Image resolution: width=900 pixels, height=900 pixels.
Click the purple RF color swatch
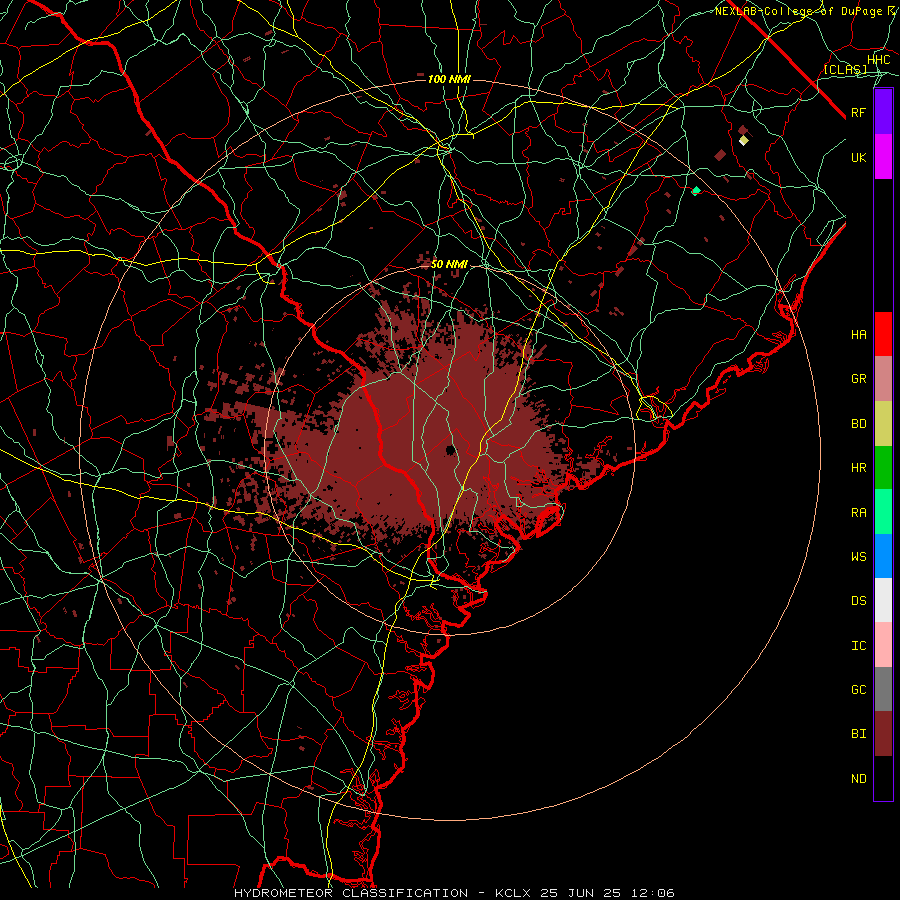point(883,112)
